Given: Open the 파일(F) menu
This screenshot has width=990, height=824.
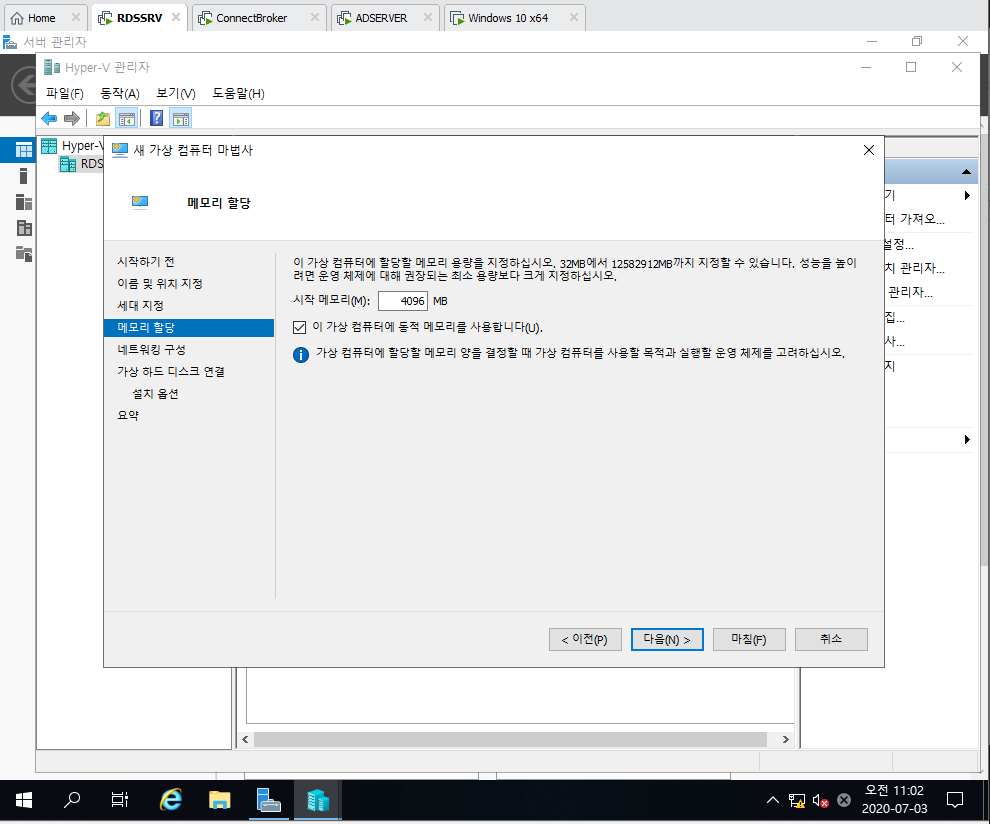Looking at the screenshot, I should point(64,93).
